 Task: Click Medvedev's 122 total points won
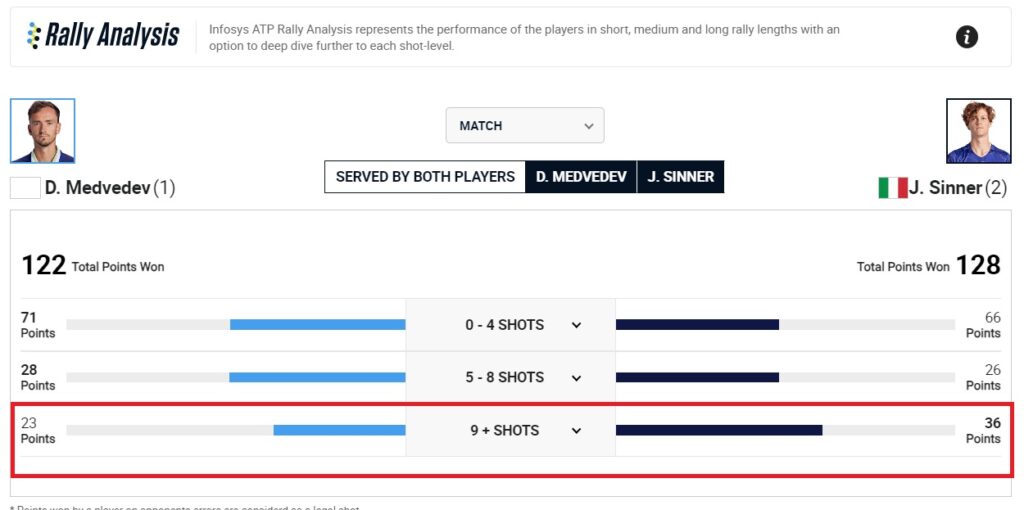pyautogui.click(x=44, y=265)
